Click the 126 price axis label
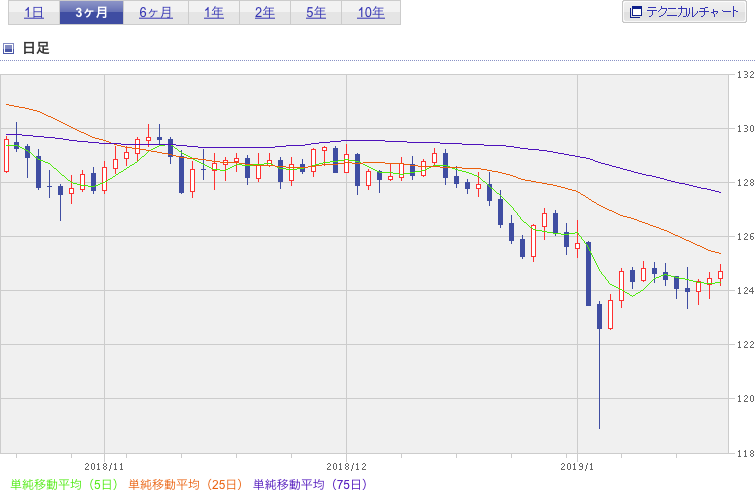The image size is (755, 493). [746, 236]
